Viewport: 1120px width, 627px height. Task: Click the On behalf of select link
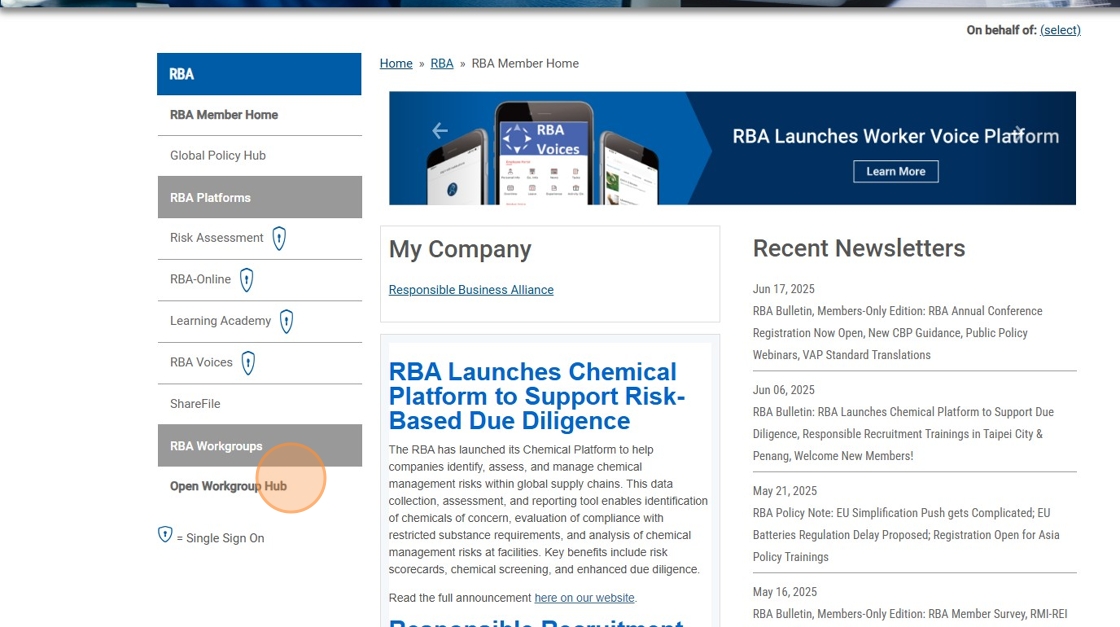click(1060, 30)
